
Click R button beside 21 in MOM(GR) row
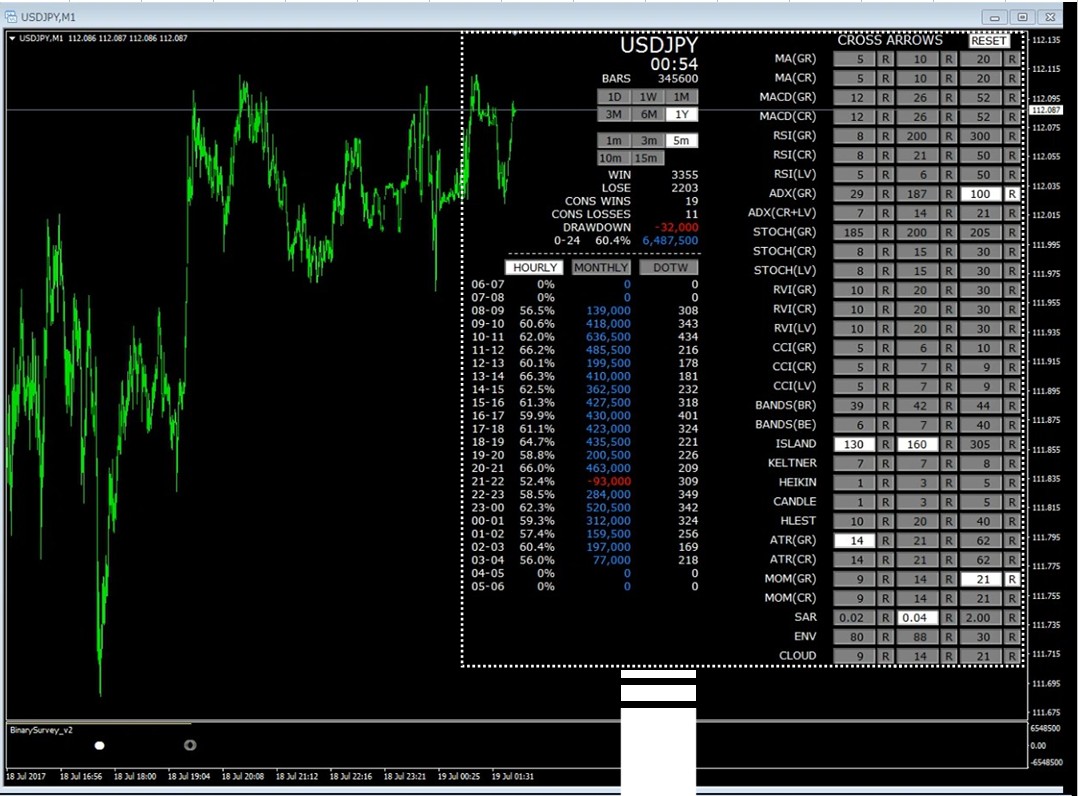[x=1012, y=579]
